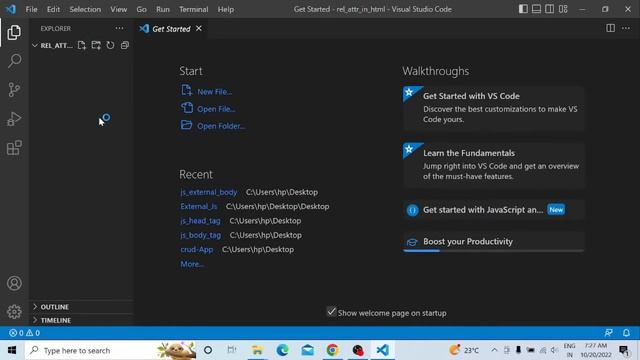Expand the TIMELINE section
Viewport: 640px width, 360px height.
click(82, 320)
